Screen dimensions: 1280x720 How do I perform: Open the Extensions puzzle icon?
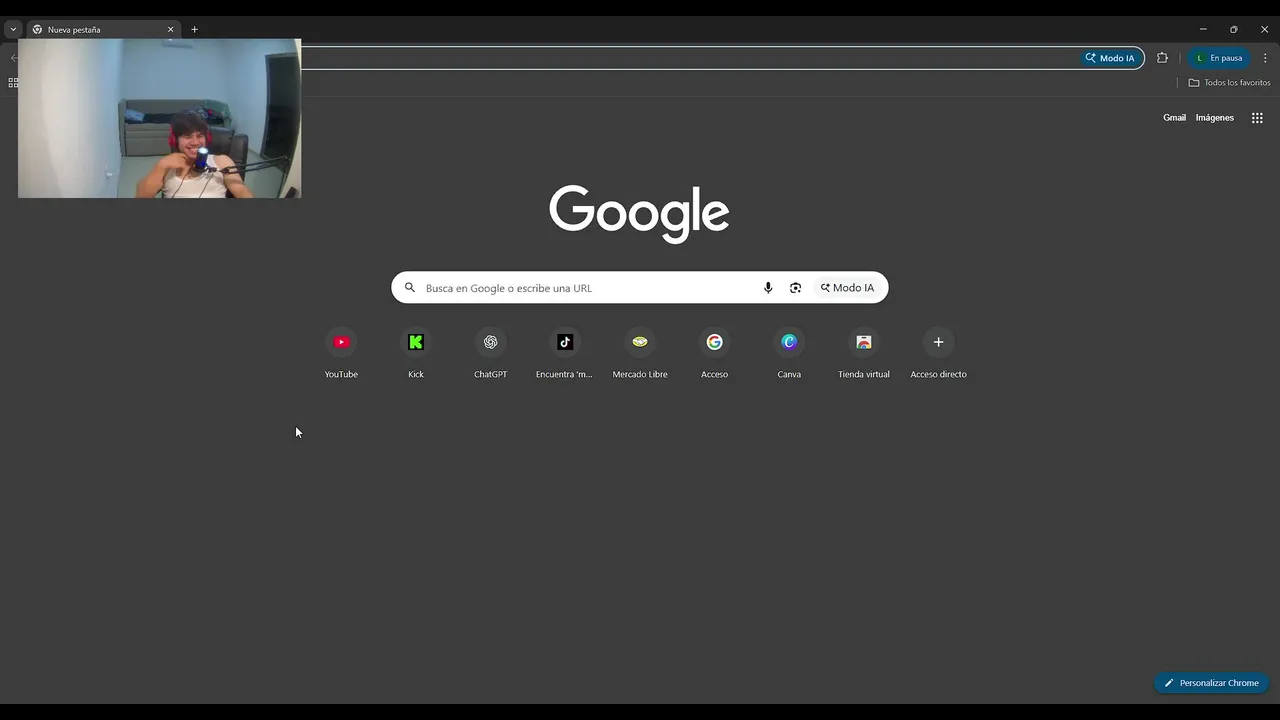[1162, 58]
